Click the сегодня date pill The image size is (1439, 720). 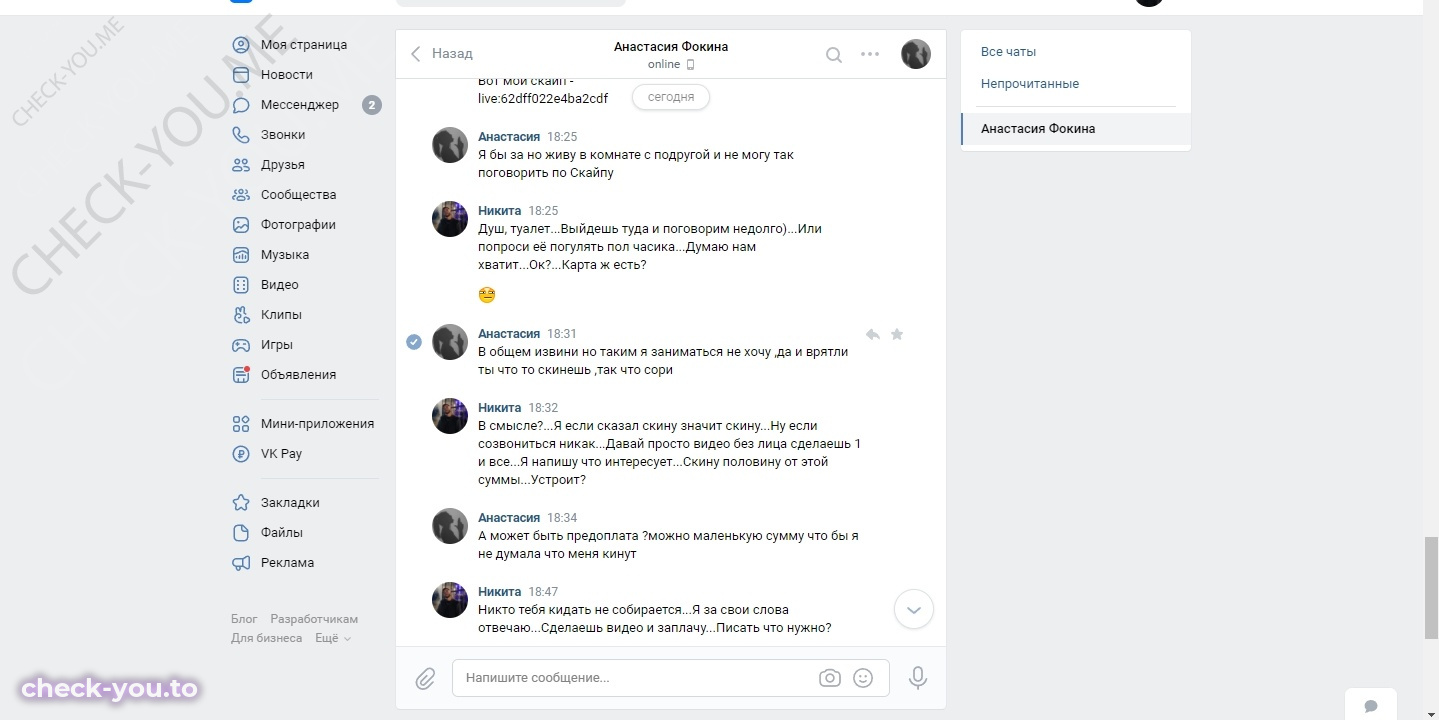[x=671, y=97]
